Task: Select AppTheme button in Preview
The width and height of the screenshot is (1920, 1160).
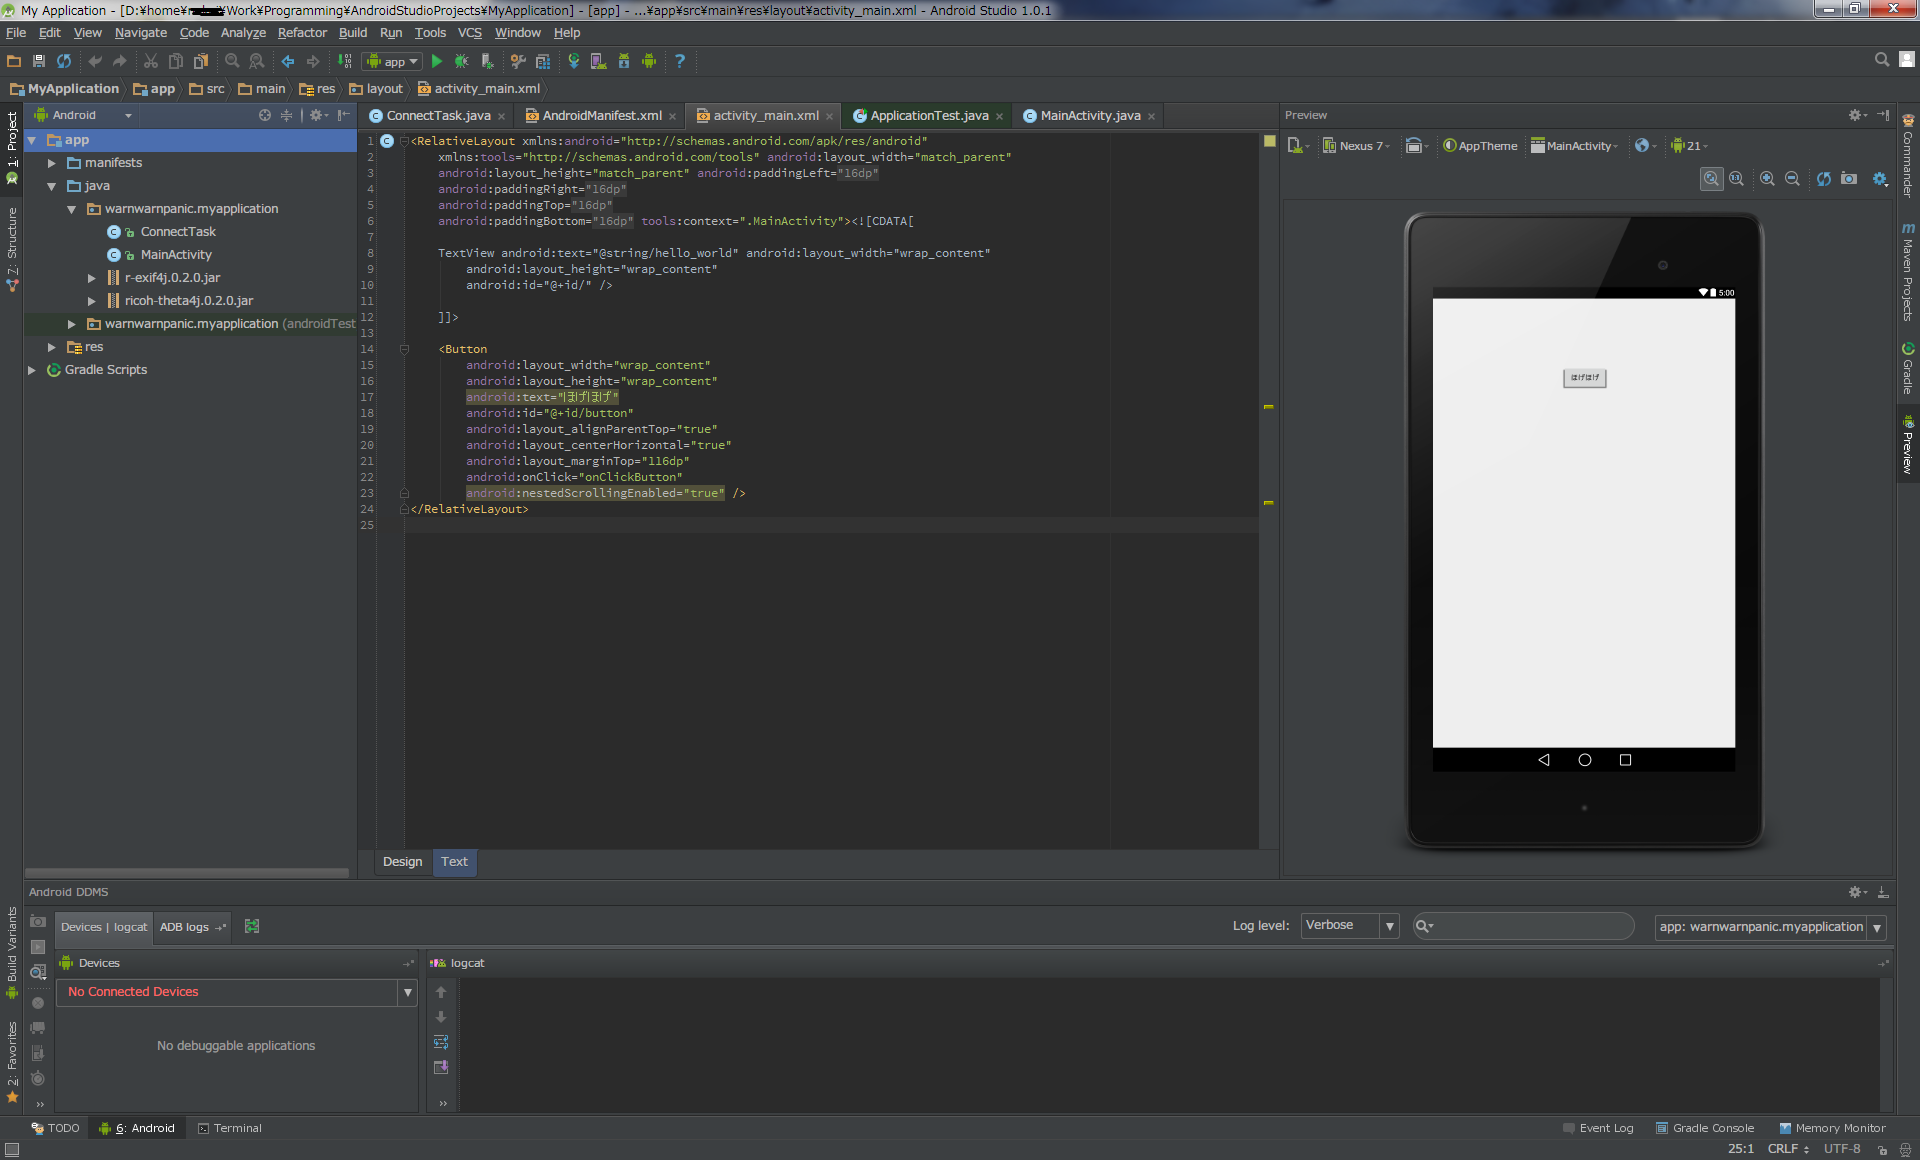Action: (1480, 146)
